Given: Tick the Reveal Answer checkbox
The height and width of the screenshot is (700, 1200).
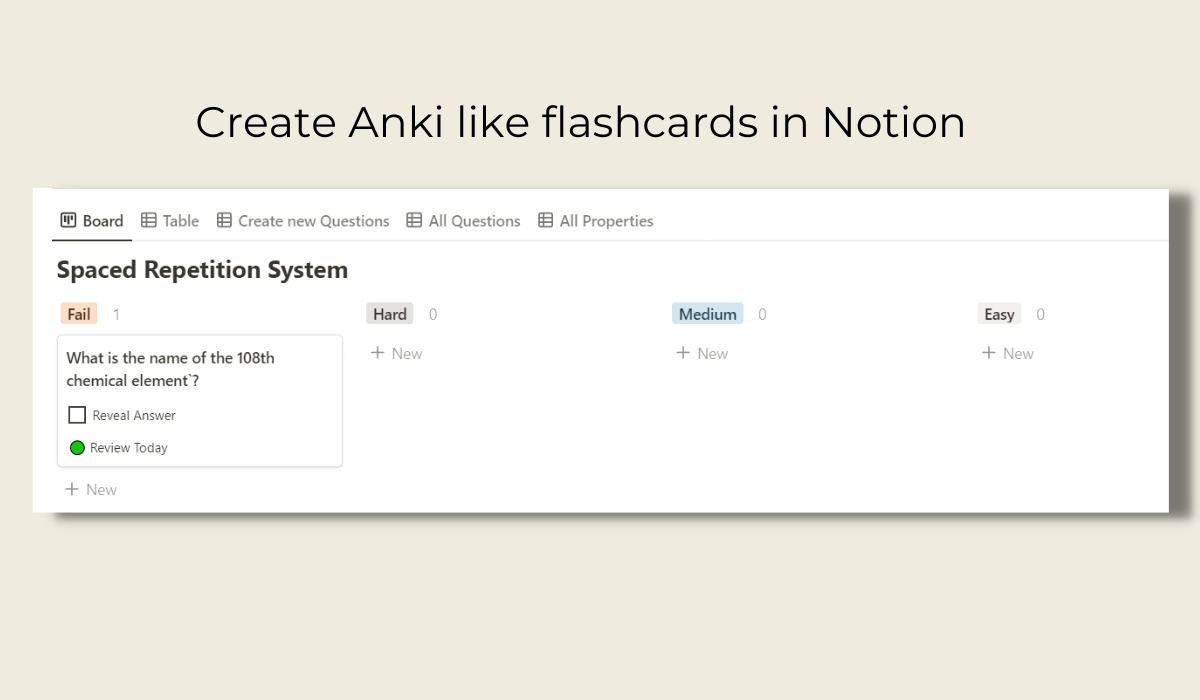Looking at the screenshot, I should [77, 415].
